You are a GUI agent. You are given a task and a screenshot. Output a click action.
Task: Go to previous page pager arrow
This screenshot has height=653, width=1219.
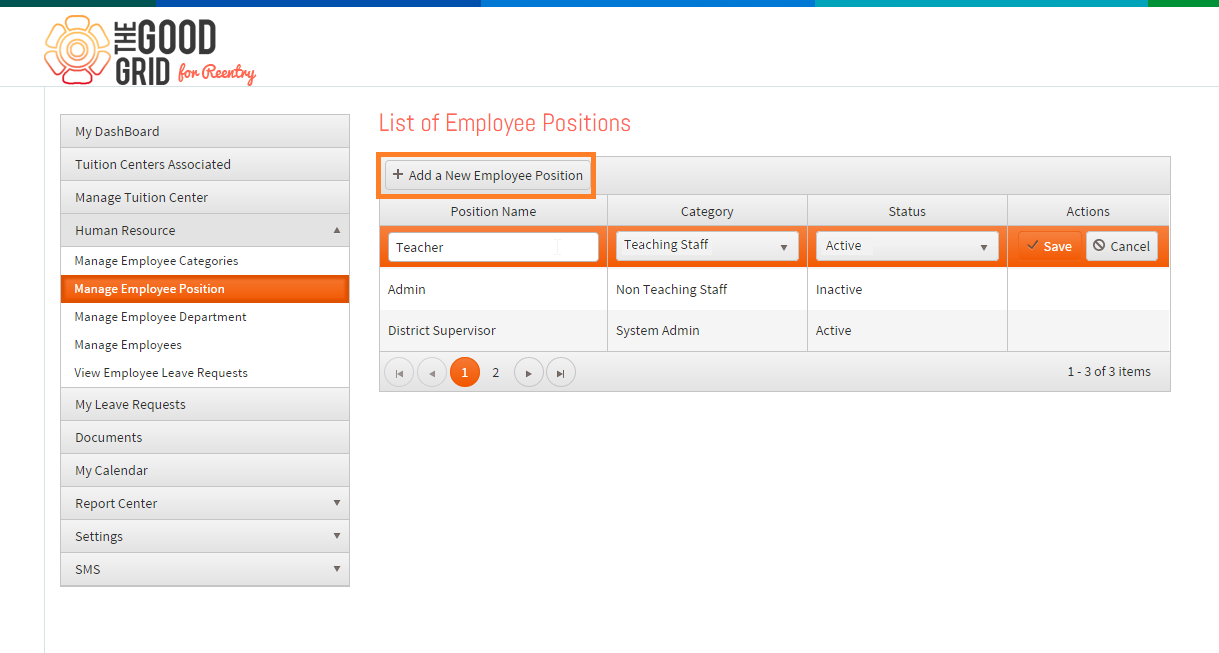pos(432,372)
